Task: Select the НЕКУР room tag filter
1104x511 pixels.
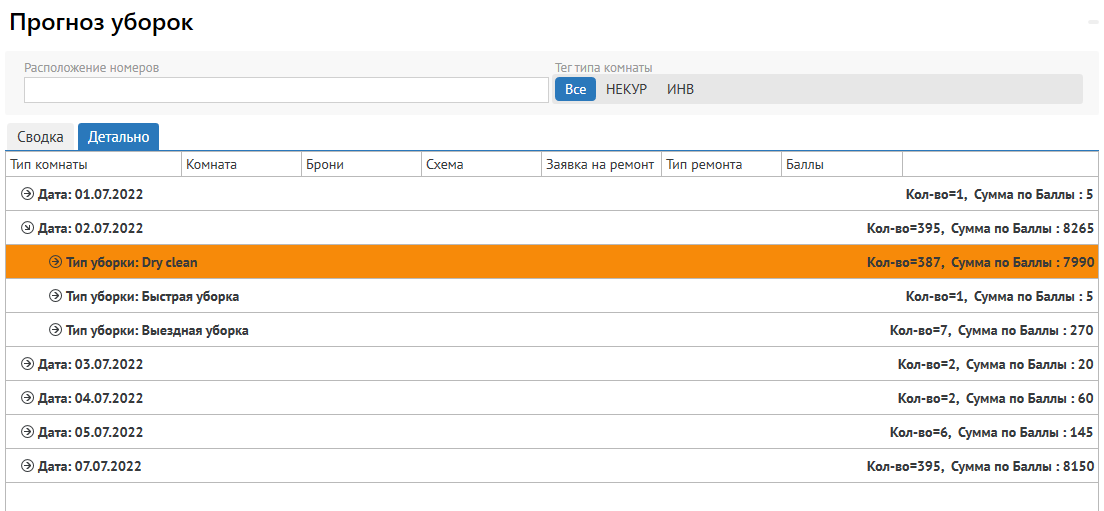Action: (x=627, y=89)
